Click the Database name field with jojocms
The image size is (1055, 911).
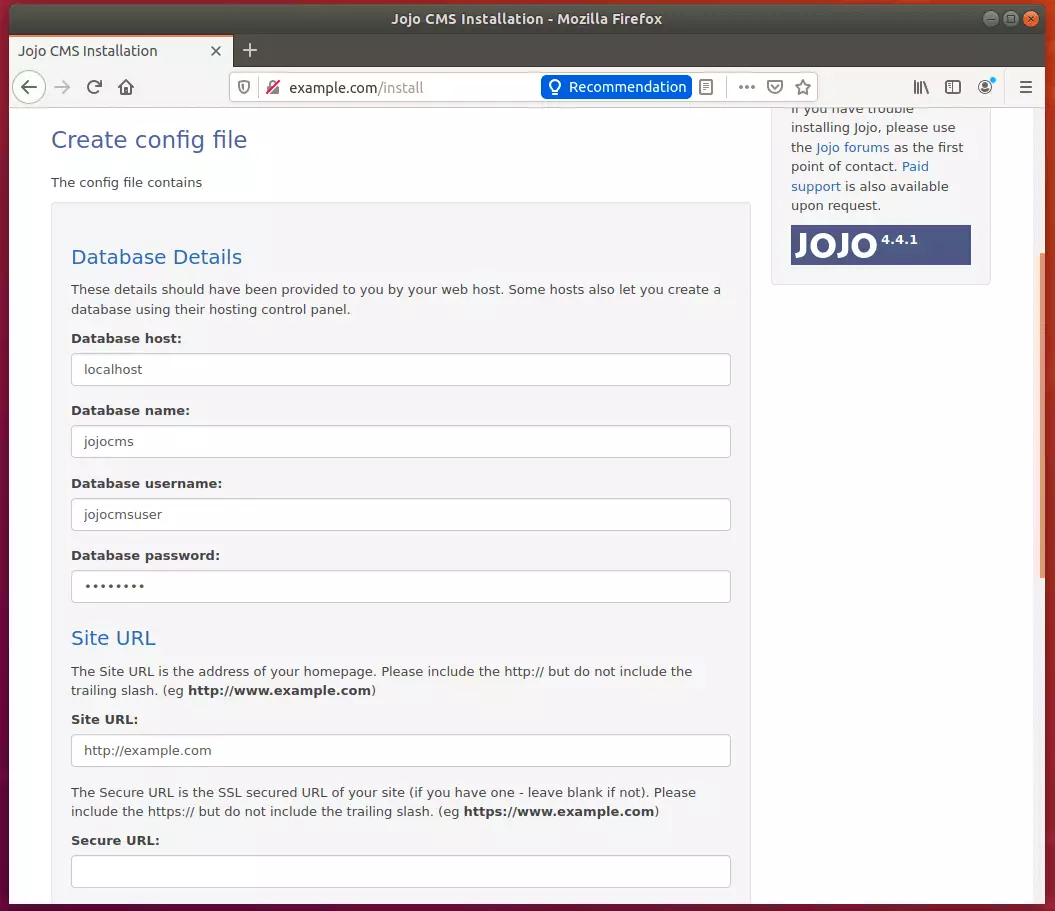coord(400,441)
